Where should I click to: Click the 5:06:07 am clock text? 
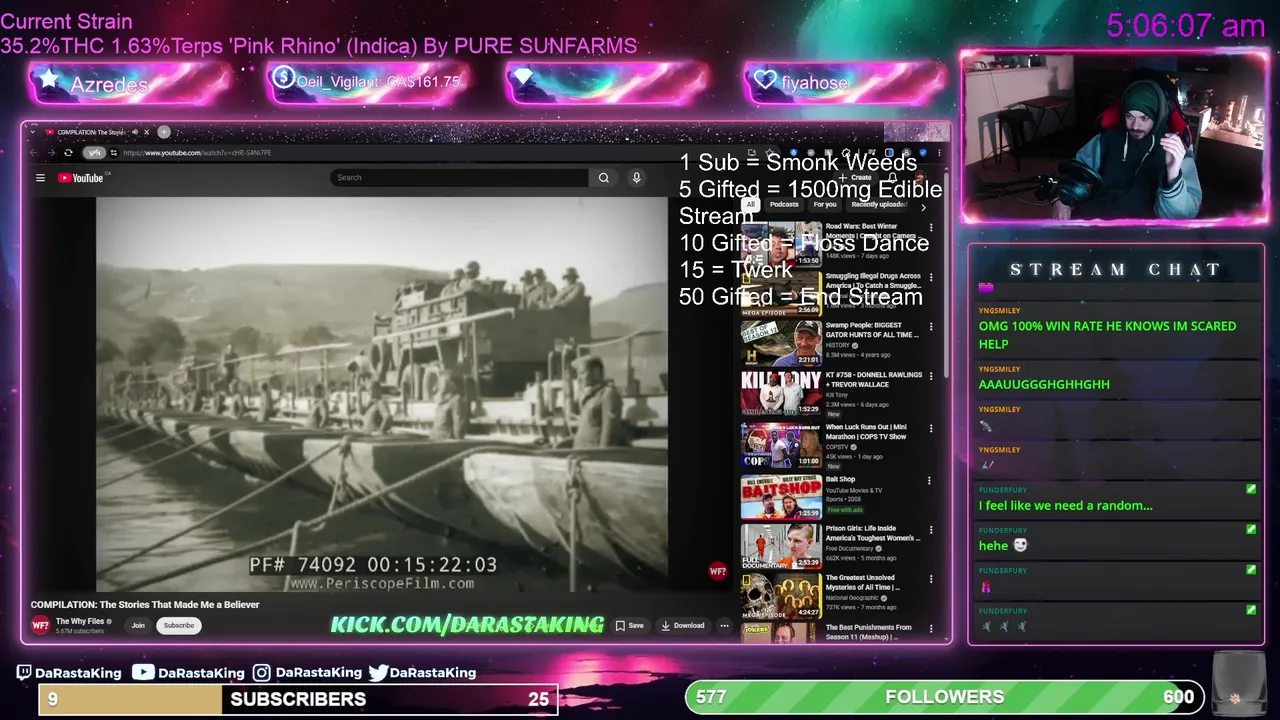[1186, 26]
